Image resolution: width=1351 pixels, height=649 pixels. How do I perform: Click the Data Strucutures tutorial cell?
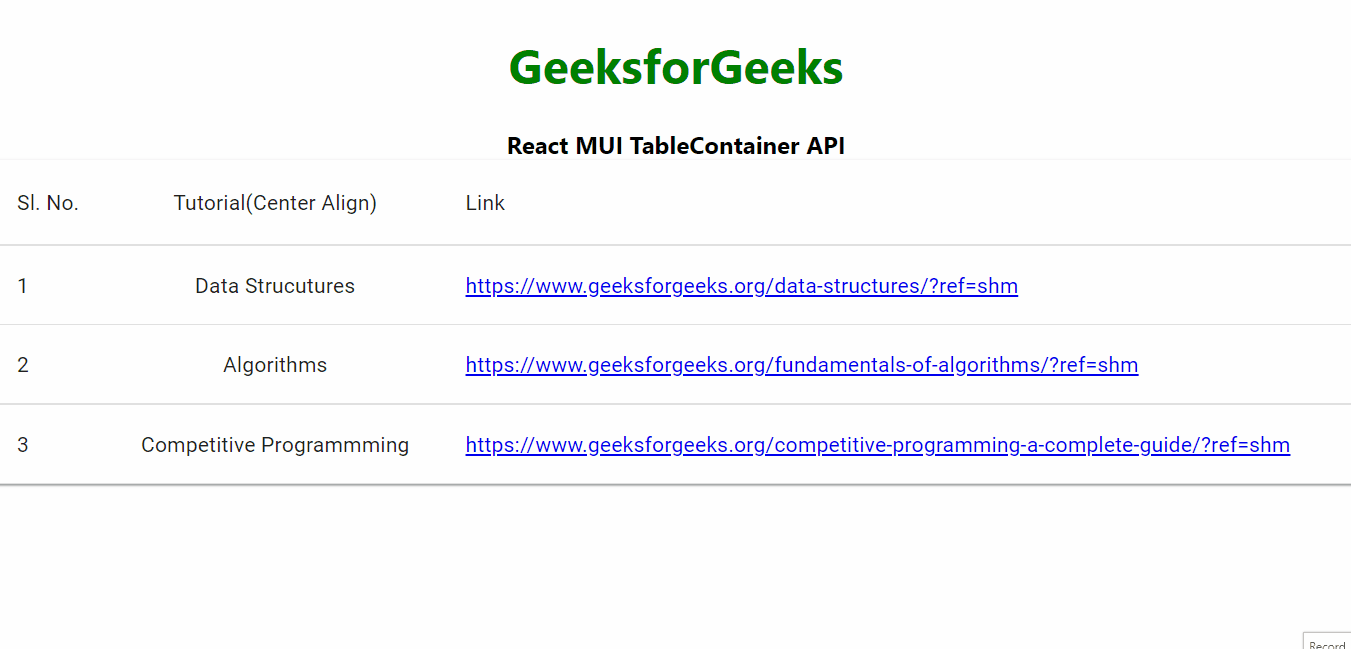(275, 286)
